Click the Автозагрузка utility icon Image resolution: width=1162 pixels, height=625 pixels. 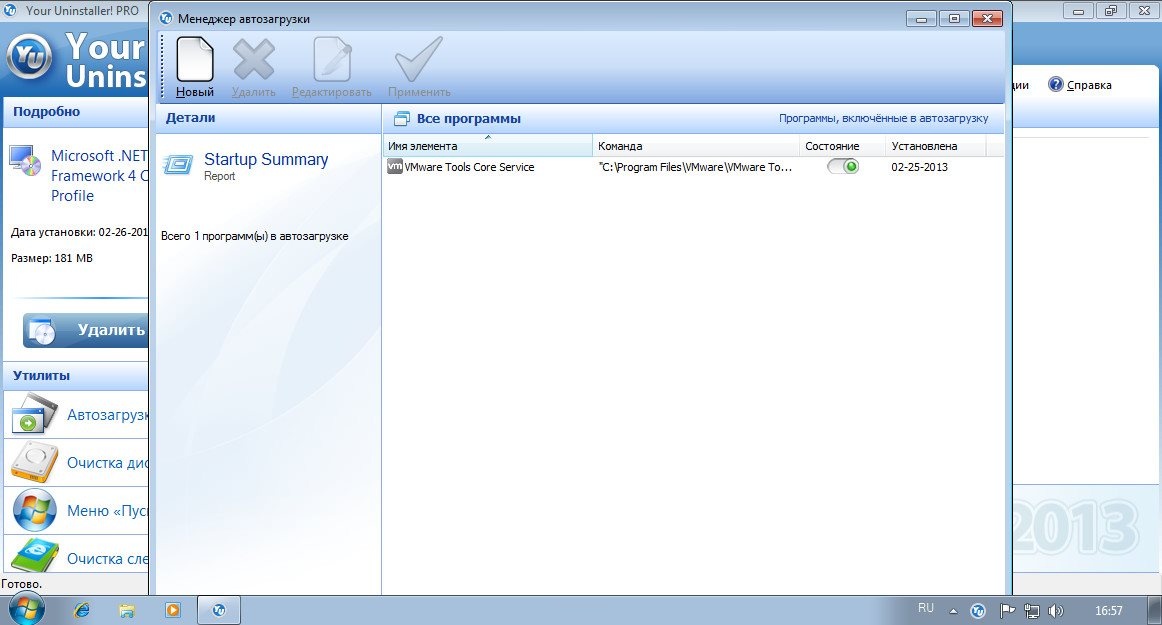click(34, 414)
